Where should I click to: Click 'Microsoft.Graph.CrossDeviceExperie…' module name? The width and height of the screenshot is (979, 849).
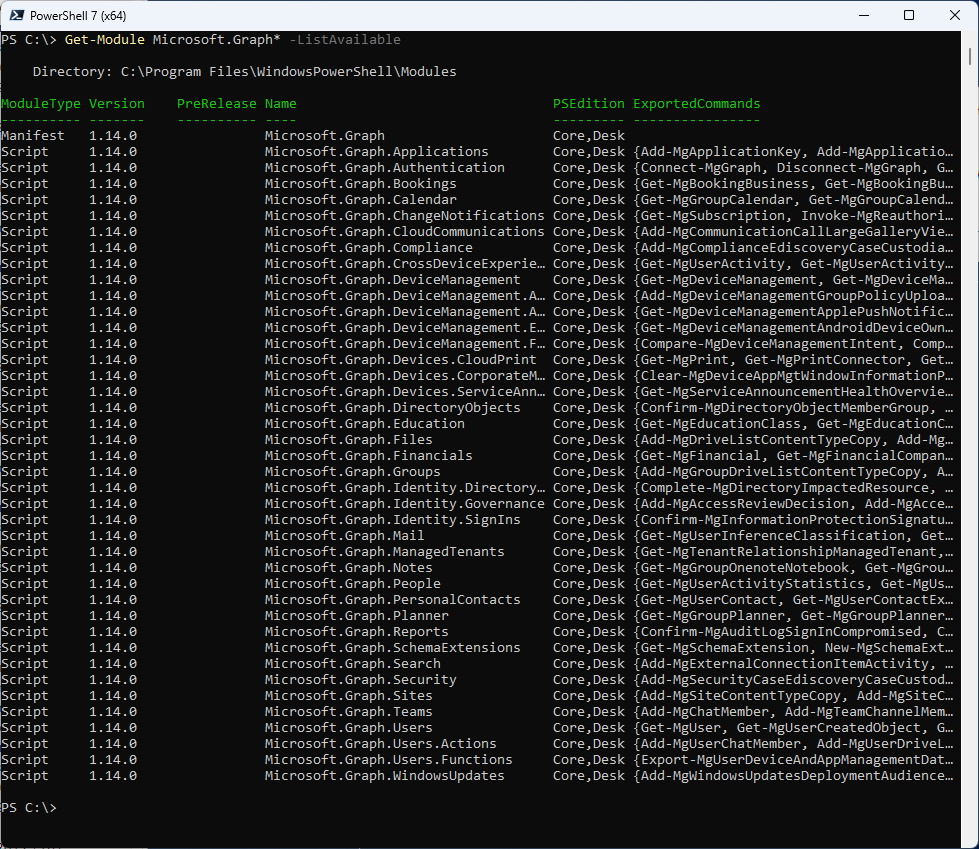(405, 264)
